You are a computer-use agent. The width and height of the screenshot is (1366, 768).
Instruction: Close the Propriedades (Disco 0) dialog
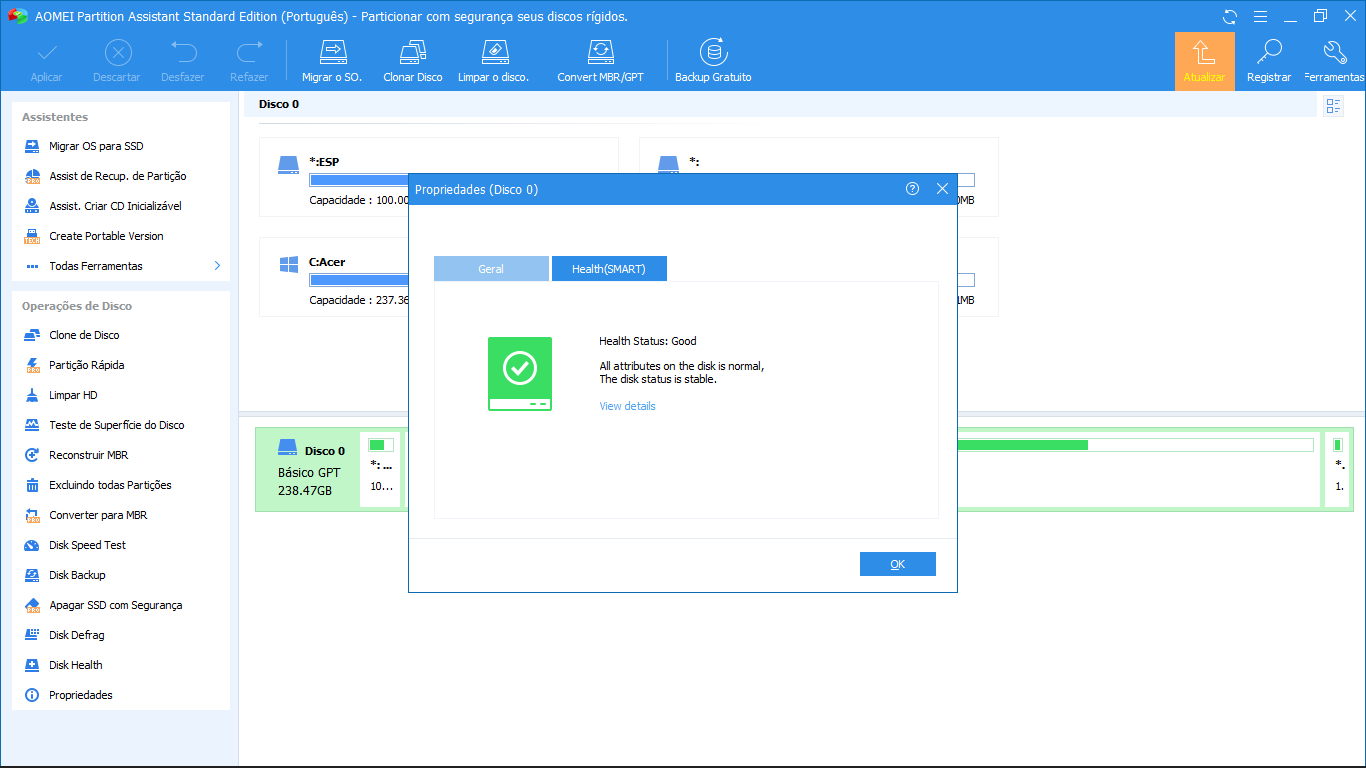click(x=942, y=189)
